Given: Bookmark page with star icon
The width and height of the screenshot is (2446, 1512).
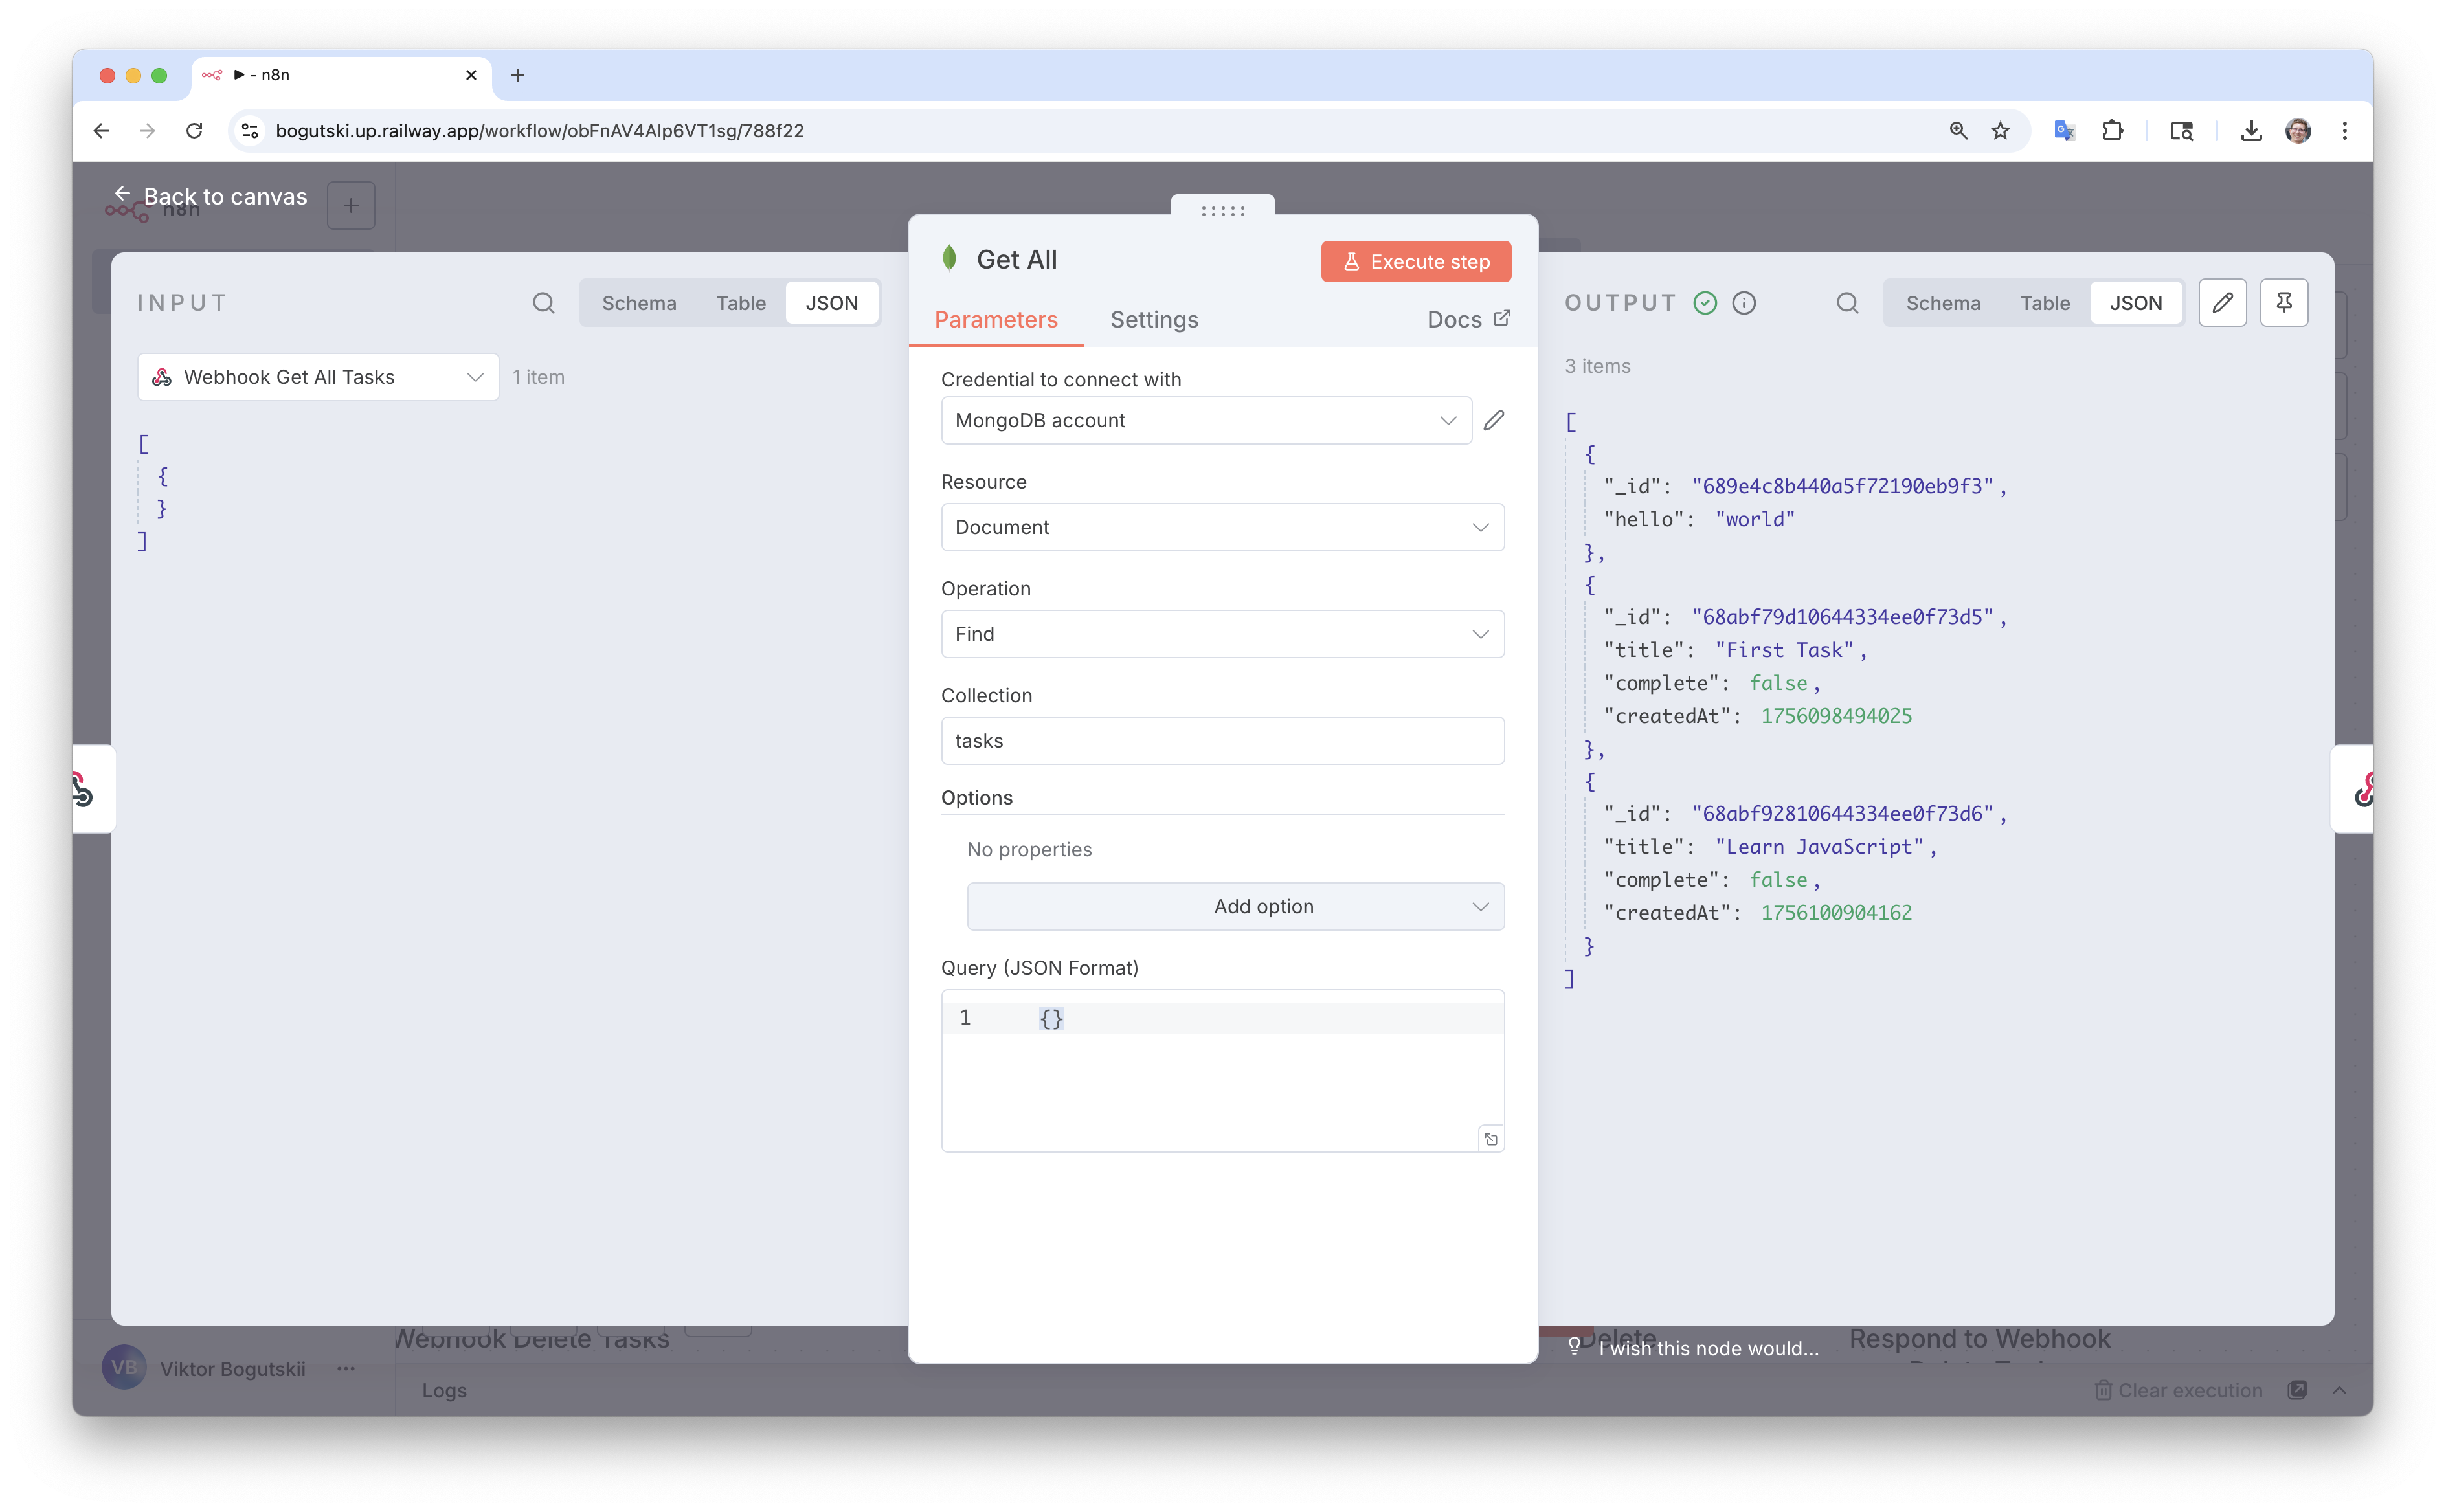Looking at the screenshot, I should [x=2000, y=131].
